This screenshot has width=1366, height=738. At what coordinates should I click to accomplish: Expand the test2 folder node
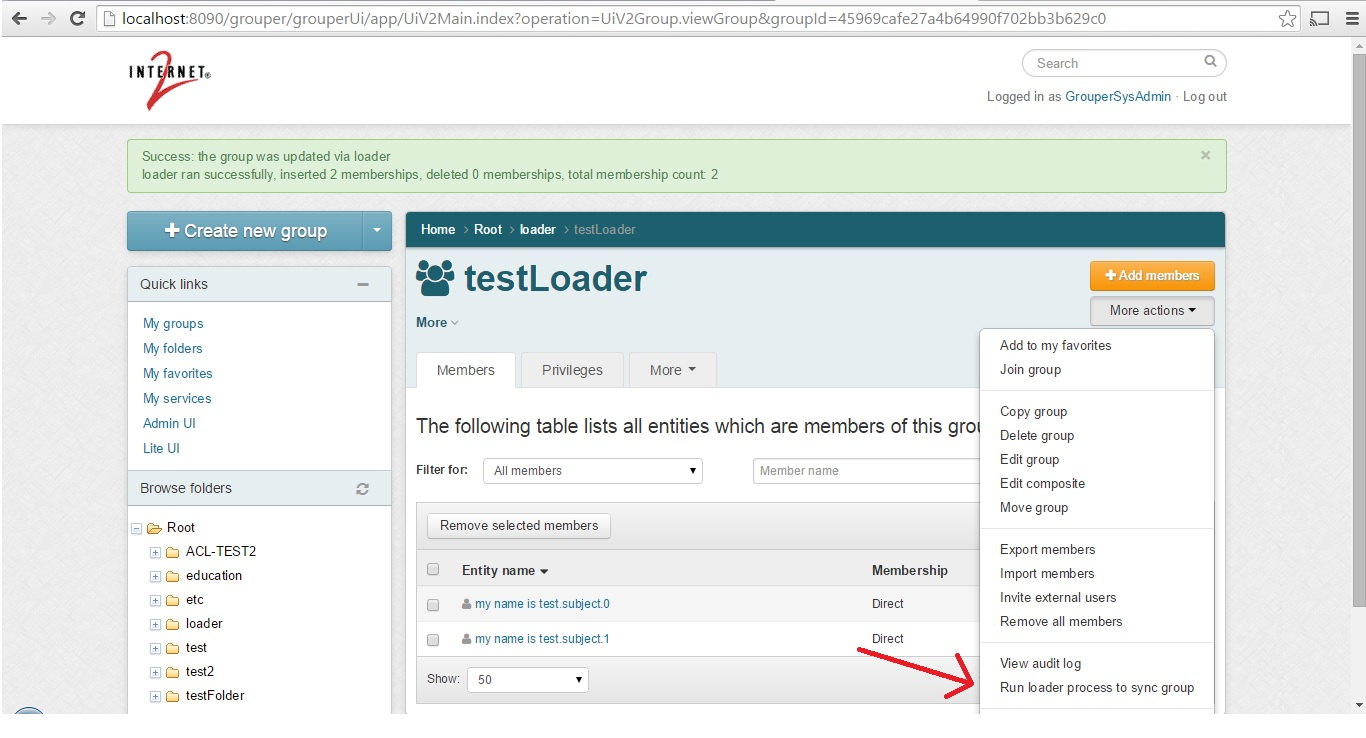click(x=155, y=672)
